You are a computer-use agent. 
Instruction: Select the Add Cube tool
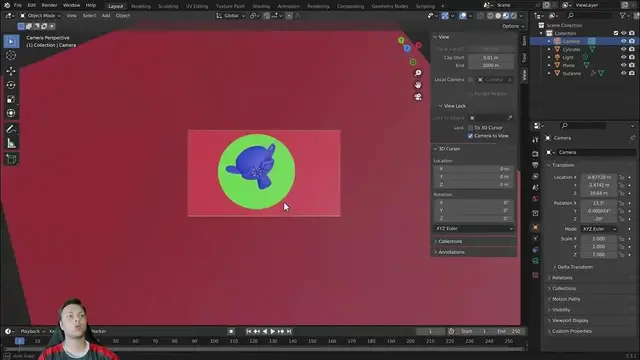tap(11, 159)
